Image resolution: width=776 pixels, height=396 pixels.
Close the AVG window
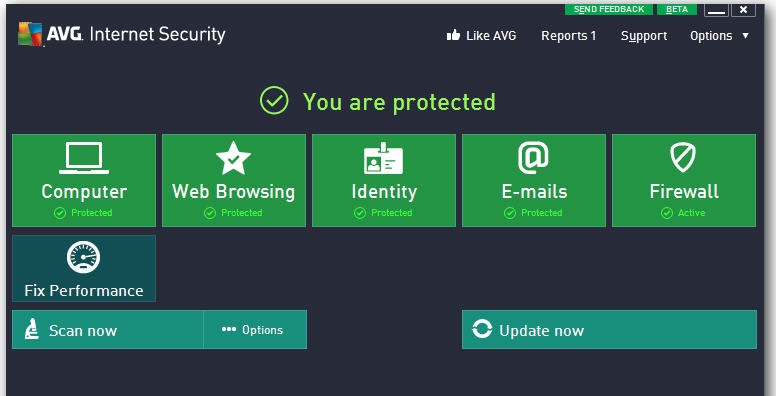point(743,10)
